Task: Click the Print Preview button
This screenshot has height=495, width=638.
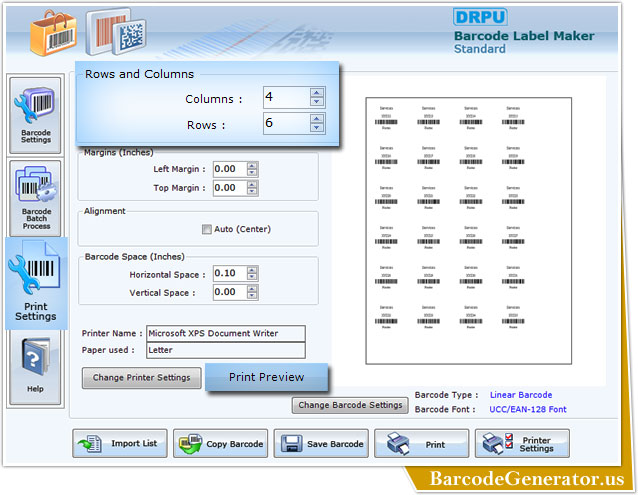Action: coord(267,377)
